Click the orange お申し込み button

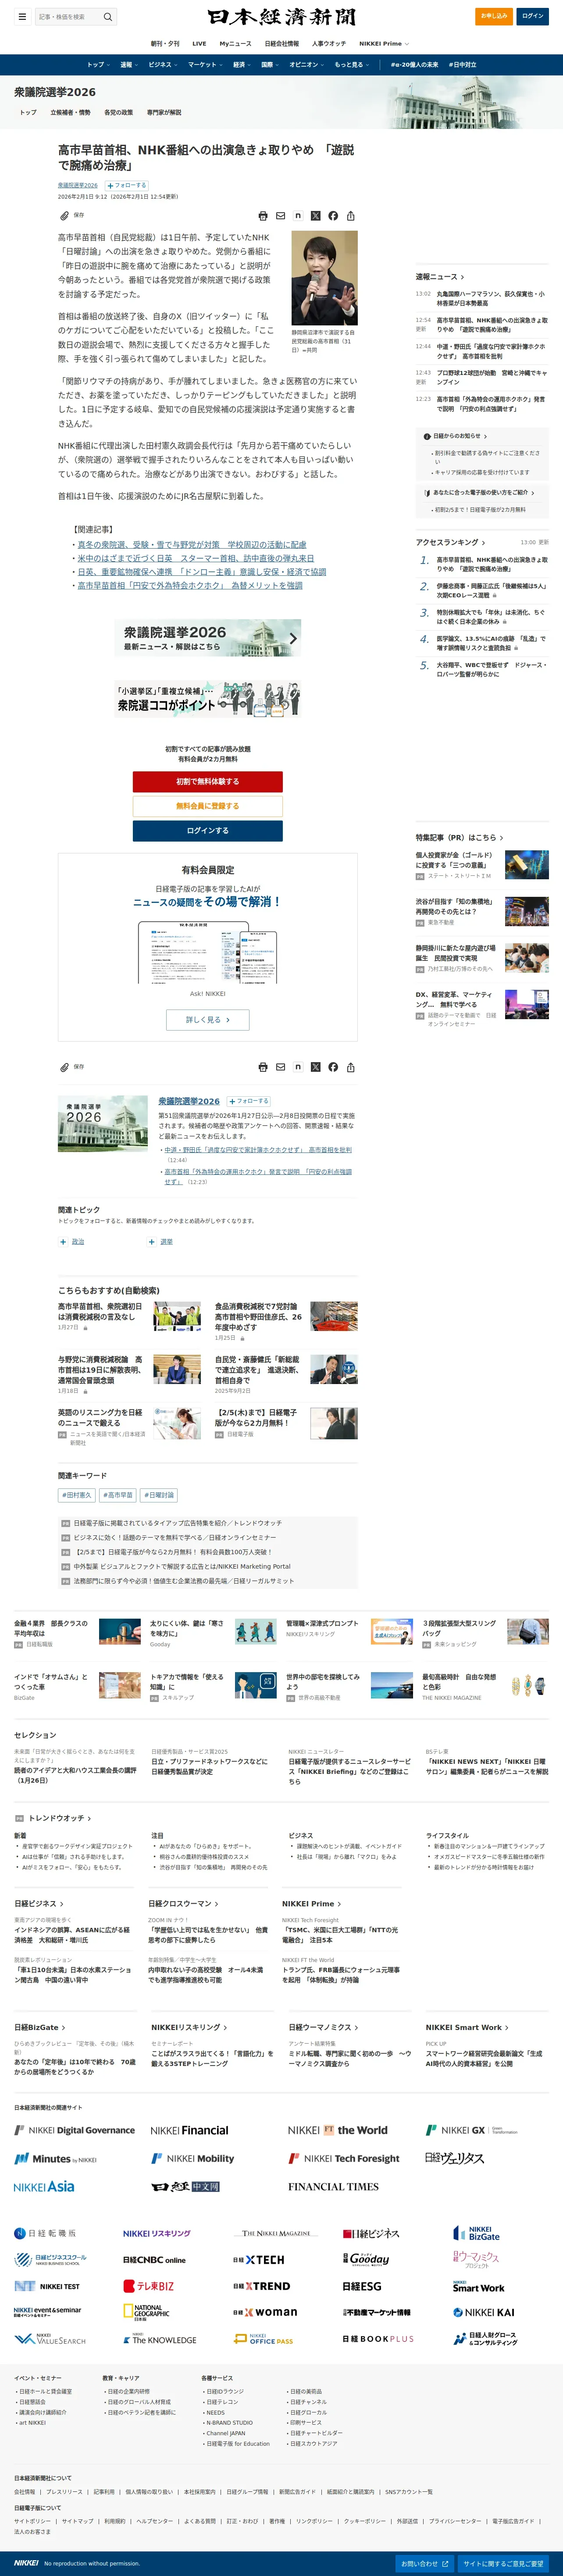click(x=494, y=16)
